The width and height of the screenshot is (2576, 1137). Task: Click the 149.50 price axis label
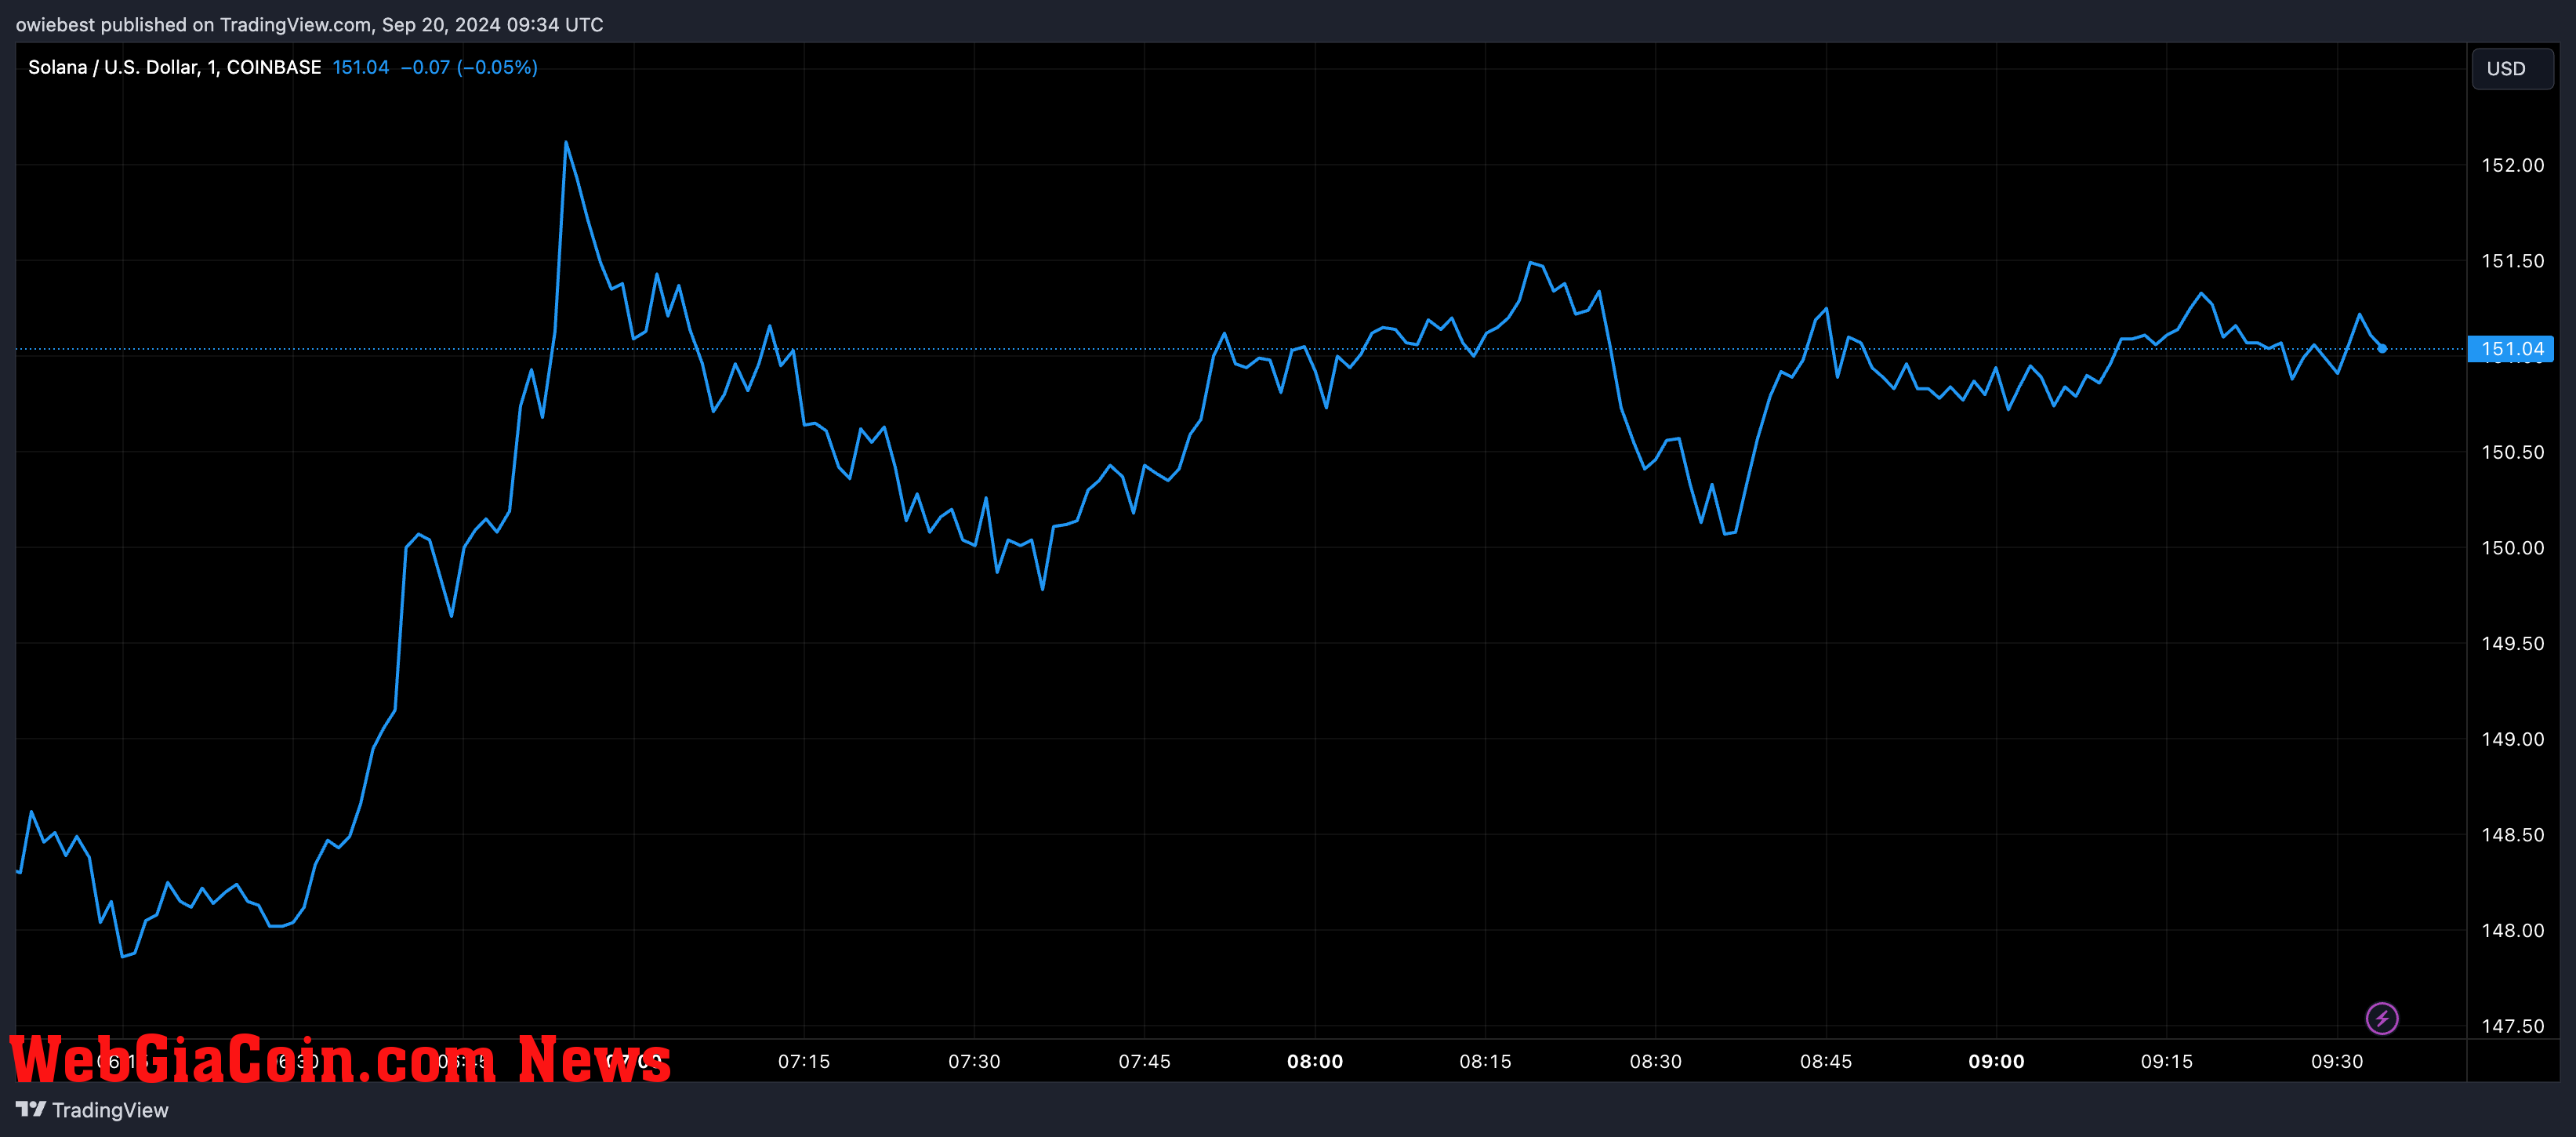[2512, 644]
